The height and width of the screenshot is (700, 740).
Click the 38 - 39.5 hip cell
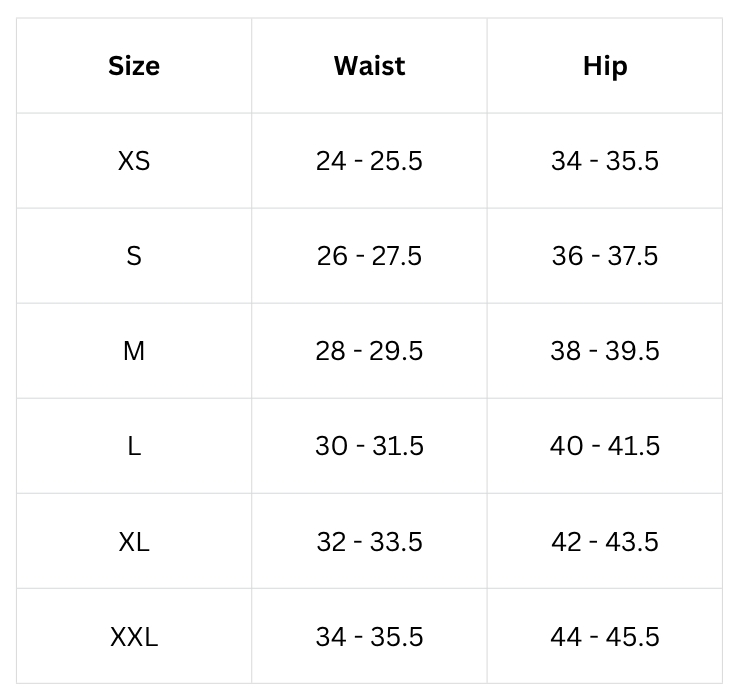[x=605, y=351]
